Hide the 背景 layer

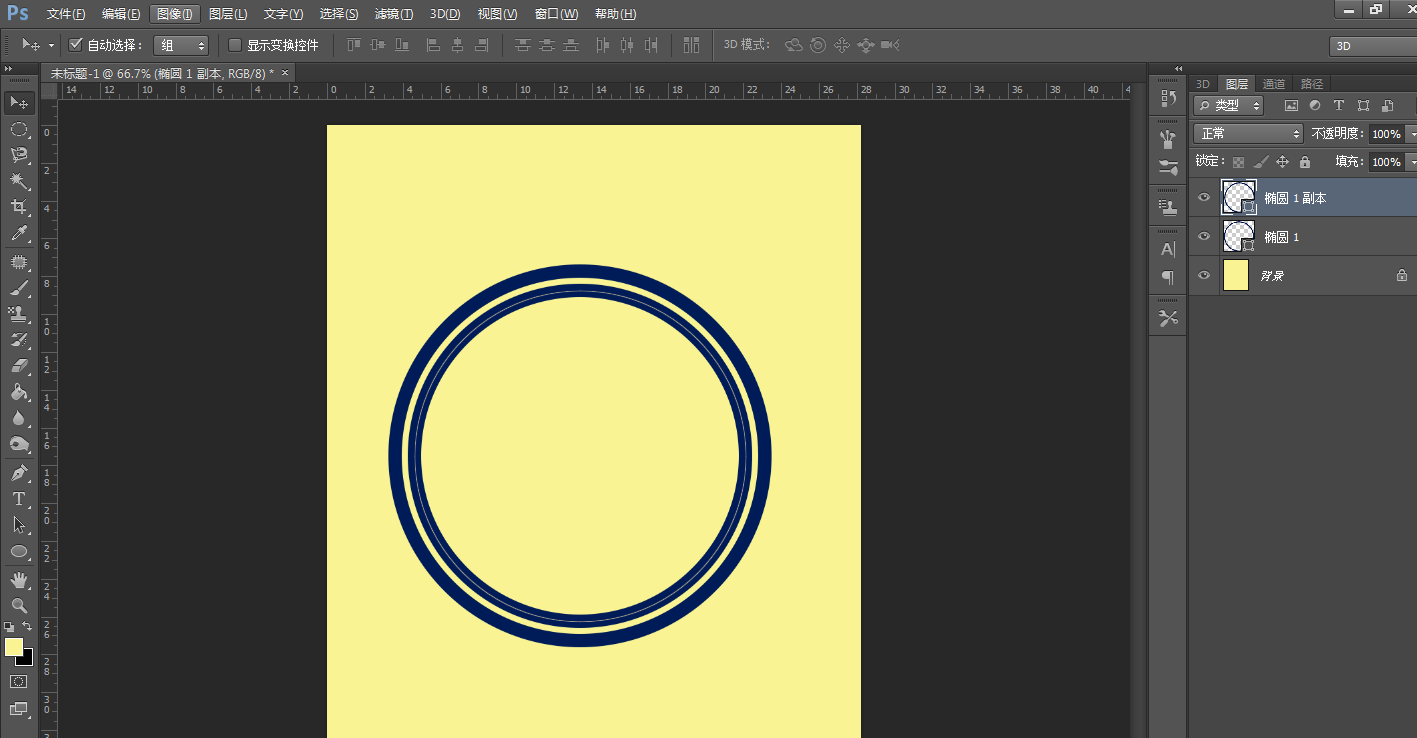click(1204, 275)
